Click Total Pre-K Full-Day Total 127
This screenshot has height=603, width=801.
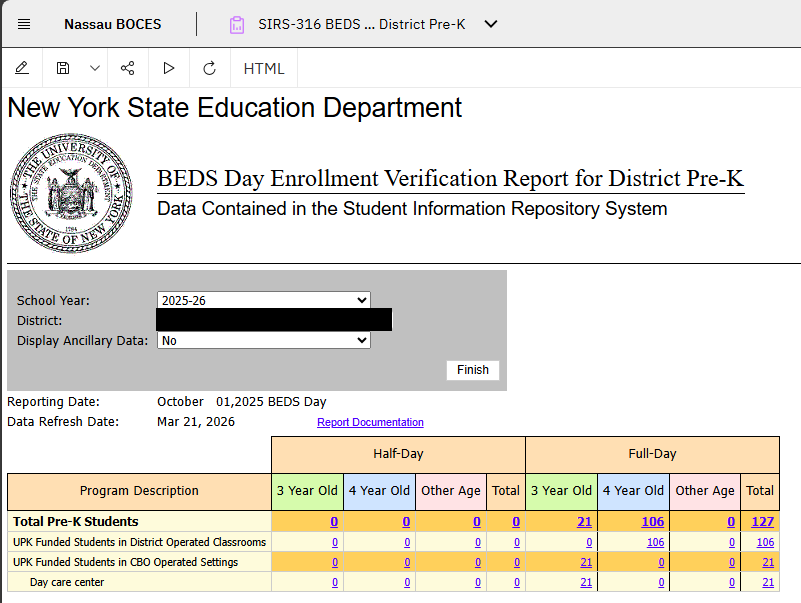click(763, 522)
